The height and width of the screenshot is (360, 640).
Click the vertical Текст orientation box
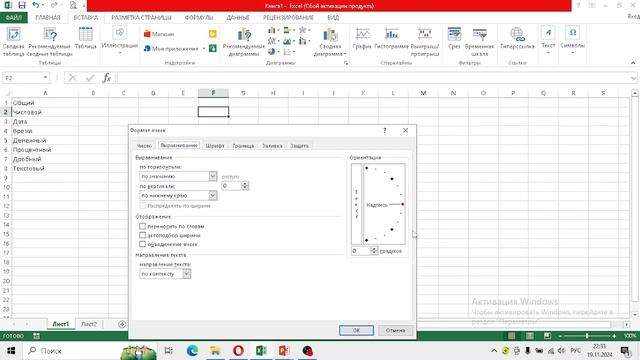[356, 204]
